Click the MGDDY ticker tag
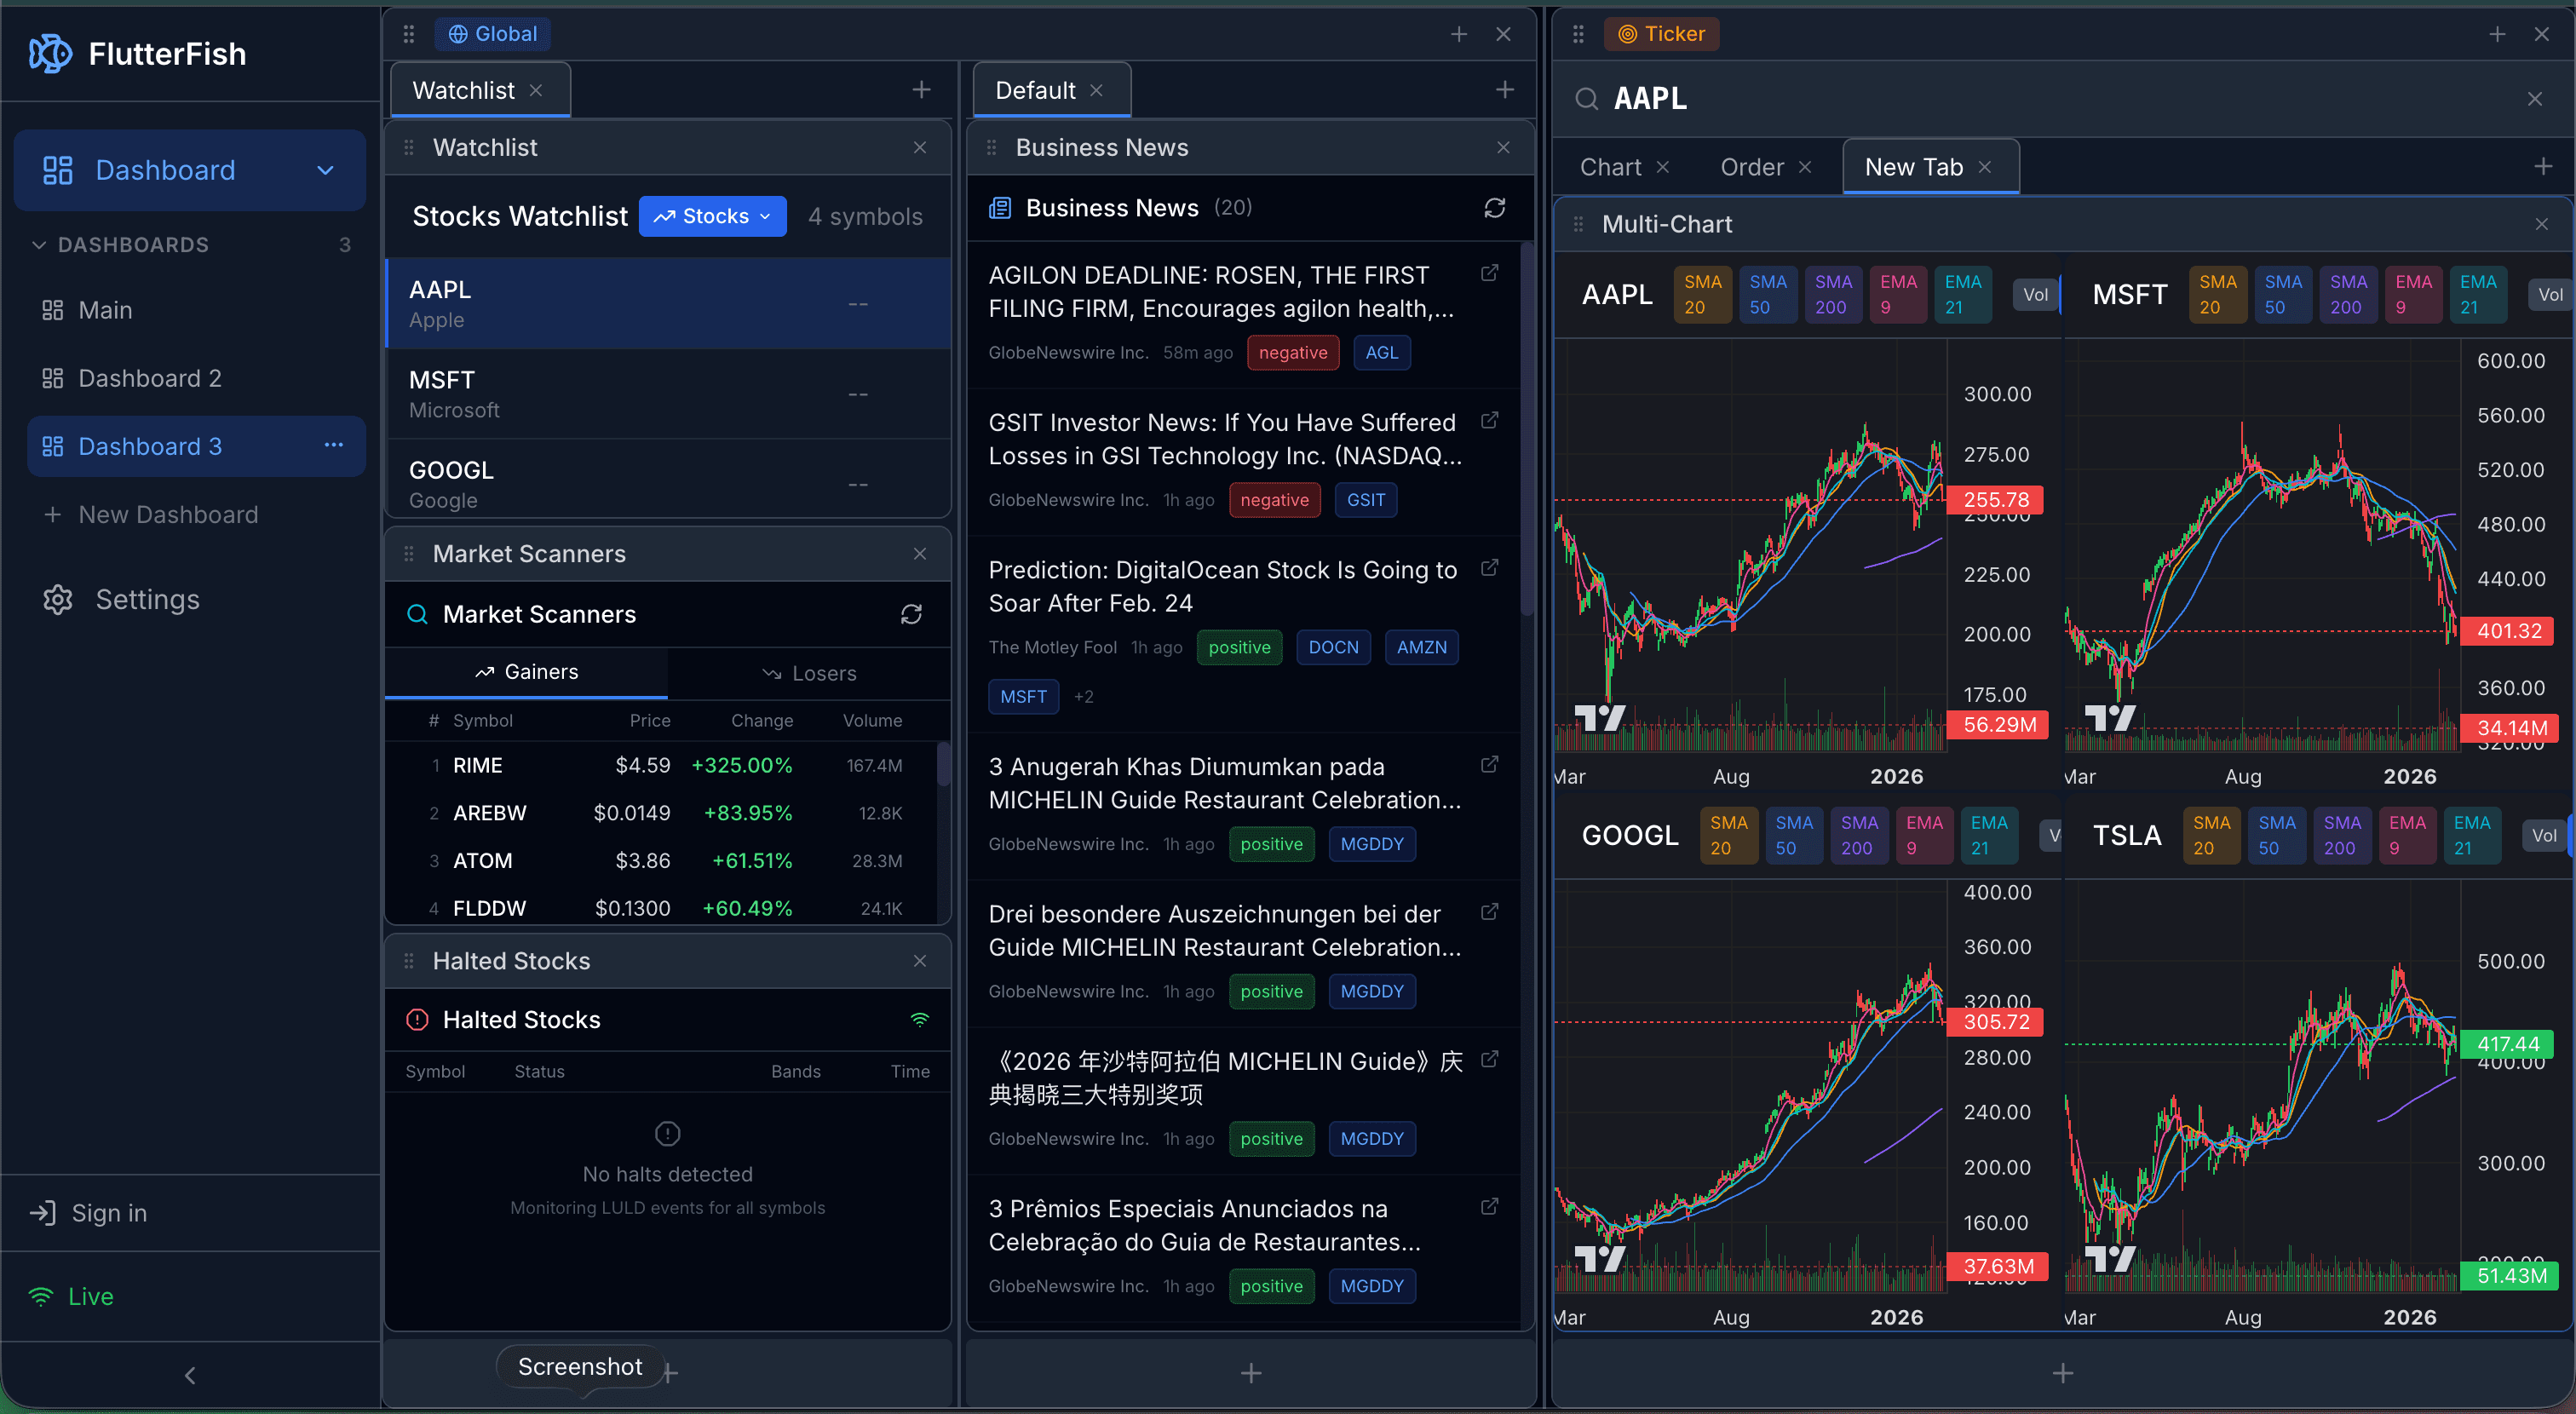 tap(1371, 844)
